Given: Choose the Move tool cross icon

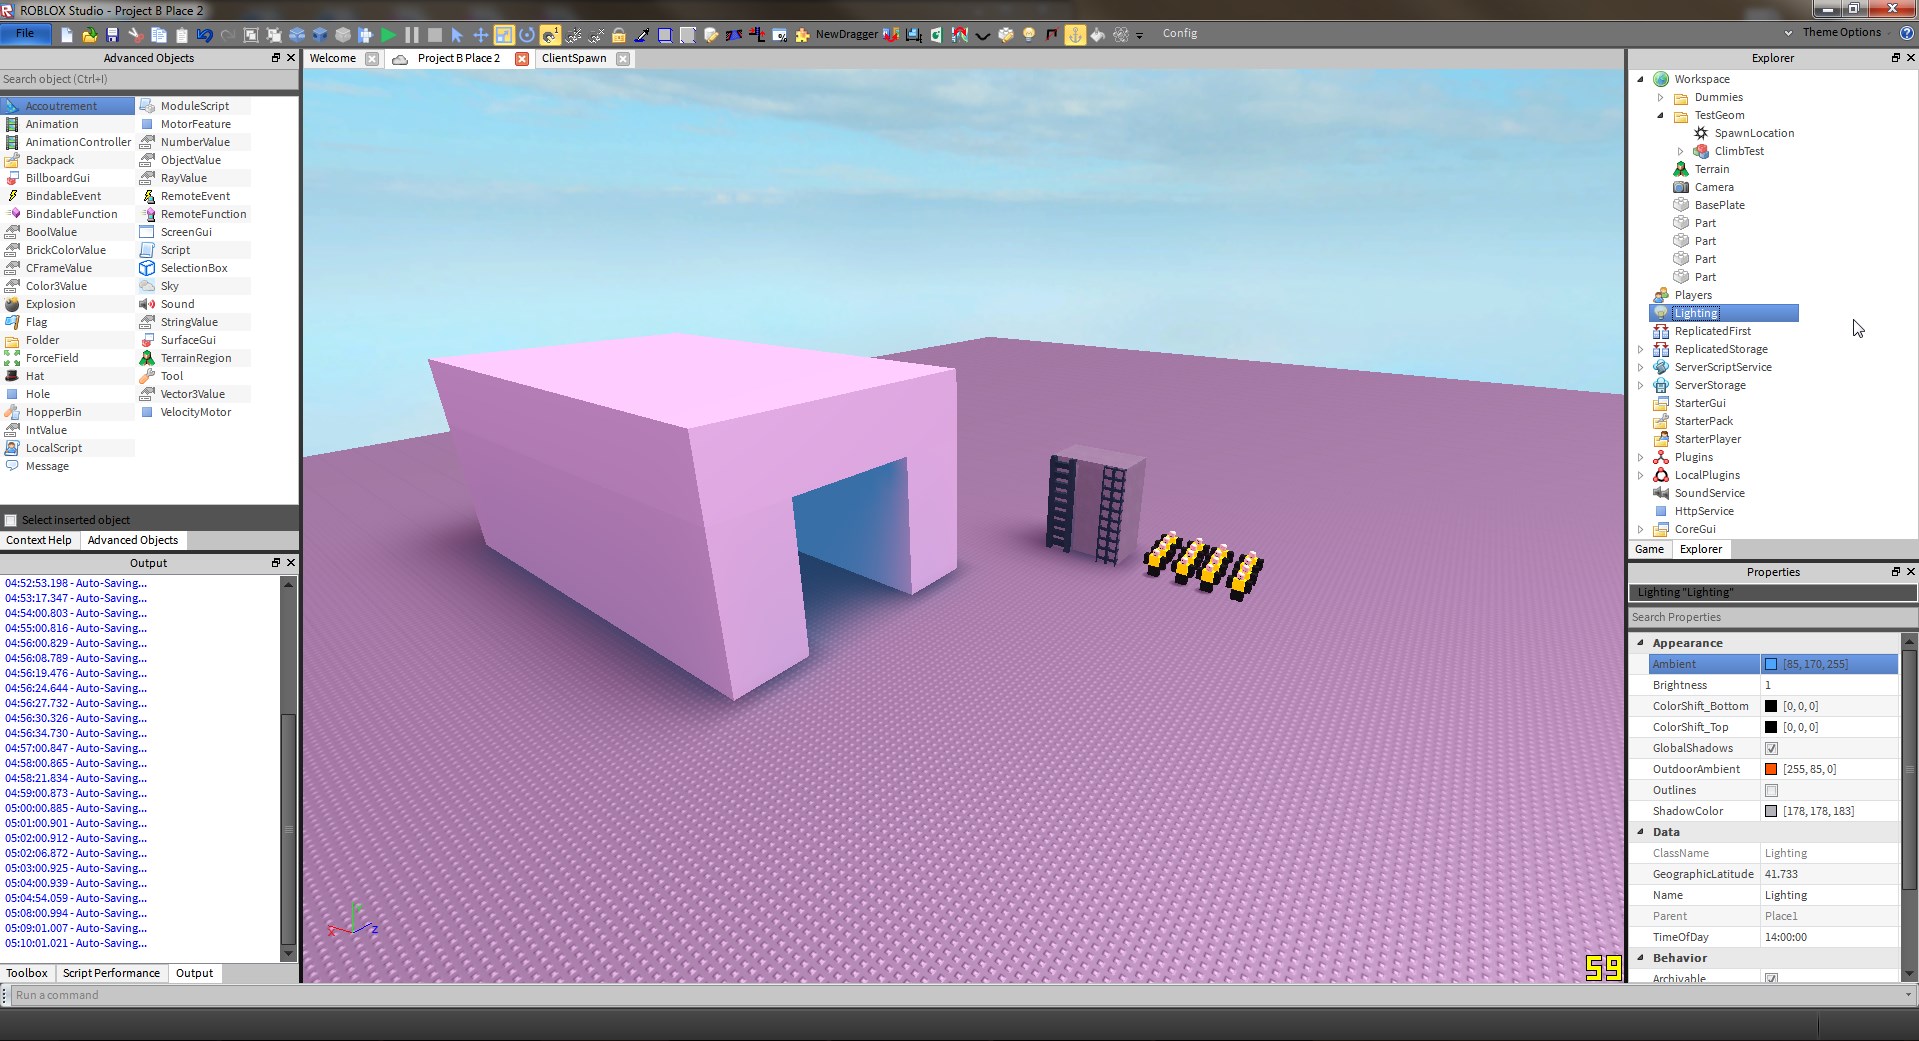Looking at the screenshot, I should pyautogui.click(x=481, y=35).
